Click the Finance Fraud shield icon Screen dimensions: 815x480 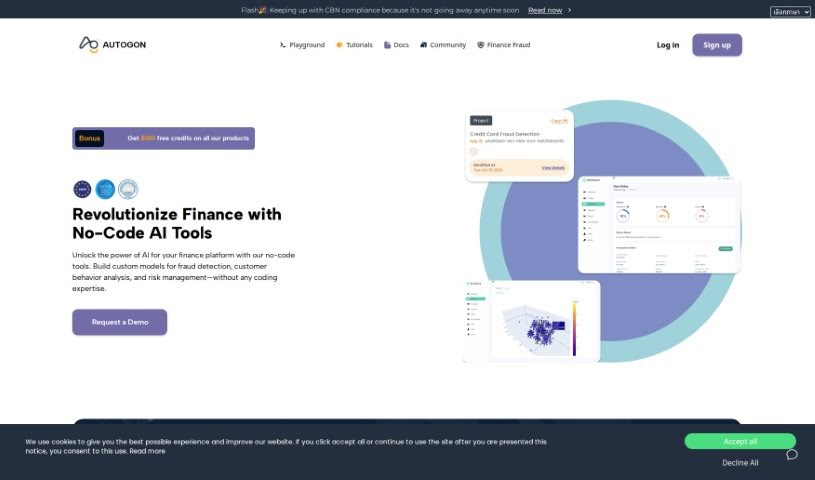(x=481, y=45)
